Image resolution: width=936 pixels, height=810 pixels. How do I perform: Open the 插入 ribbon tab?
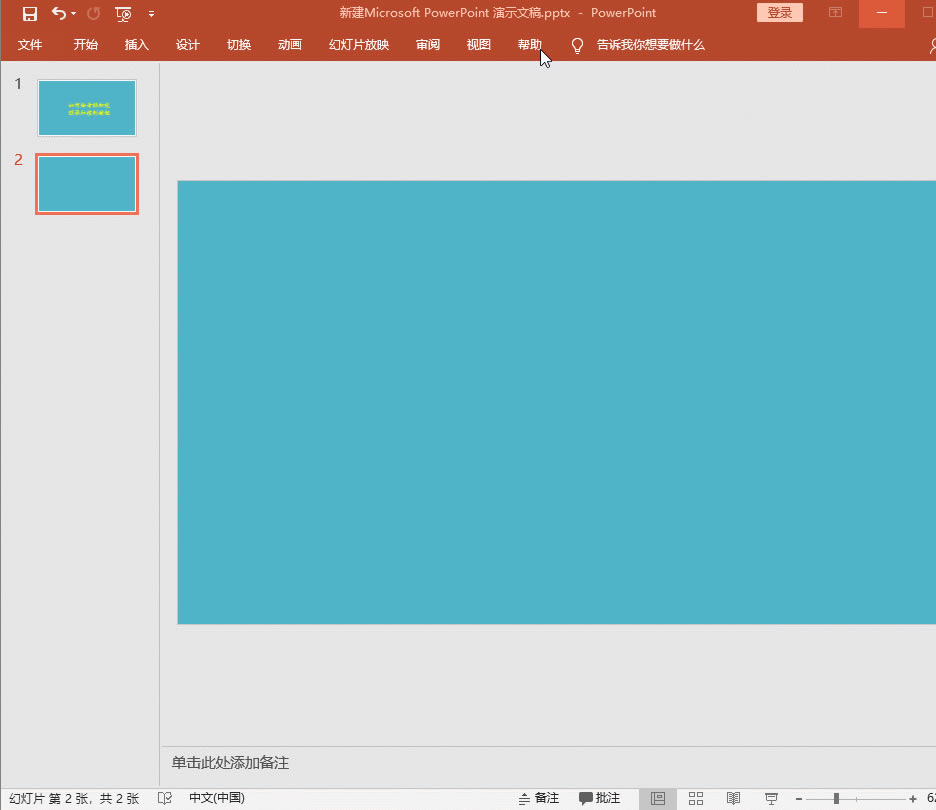click(137, 45)
